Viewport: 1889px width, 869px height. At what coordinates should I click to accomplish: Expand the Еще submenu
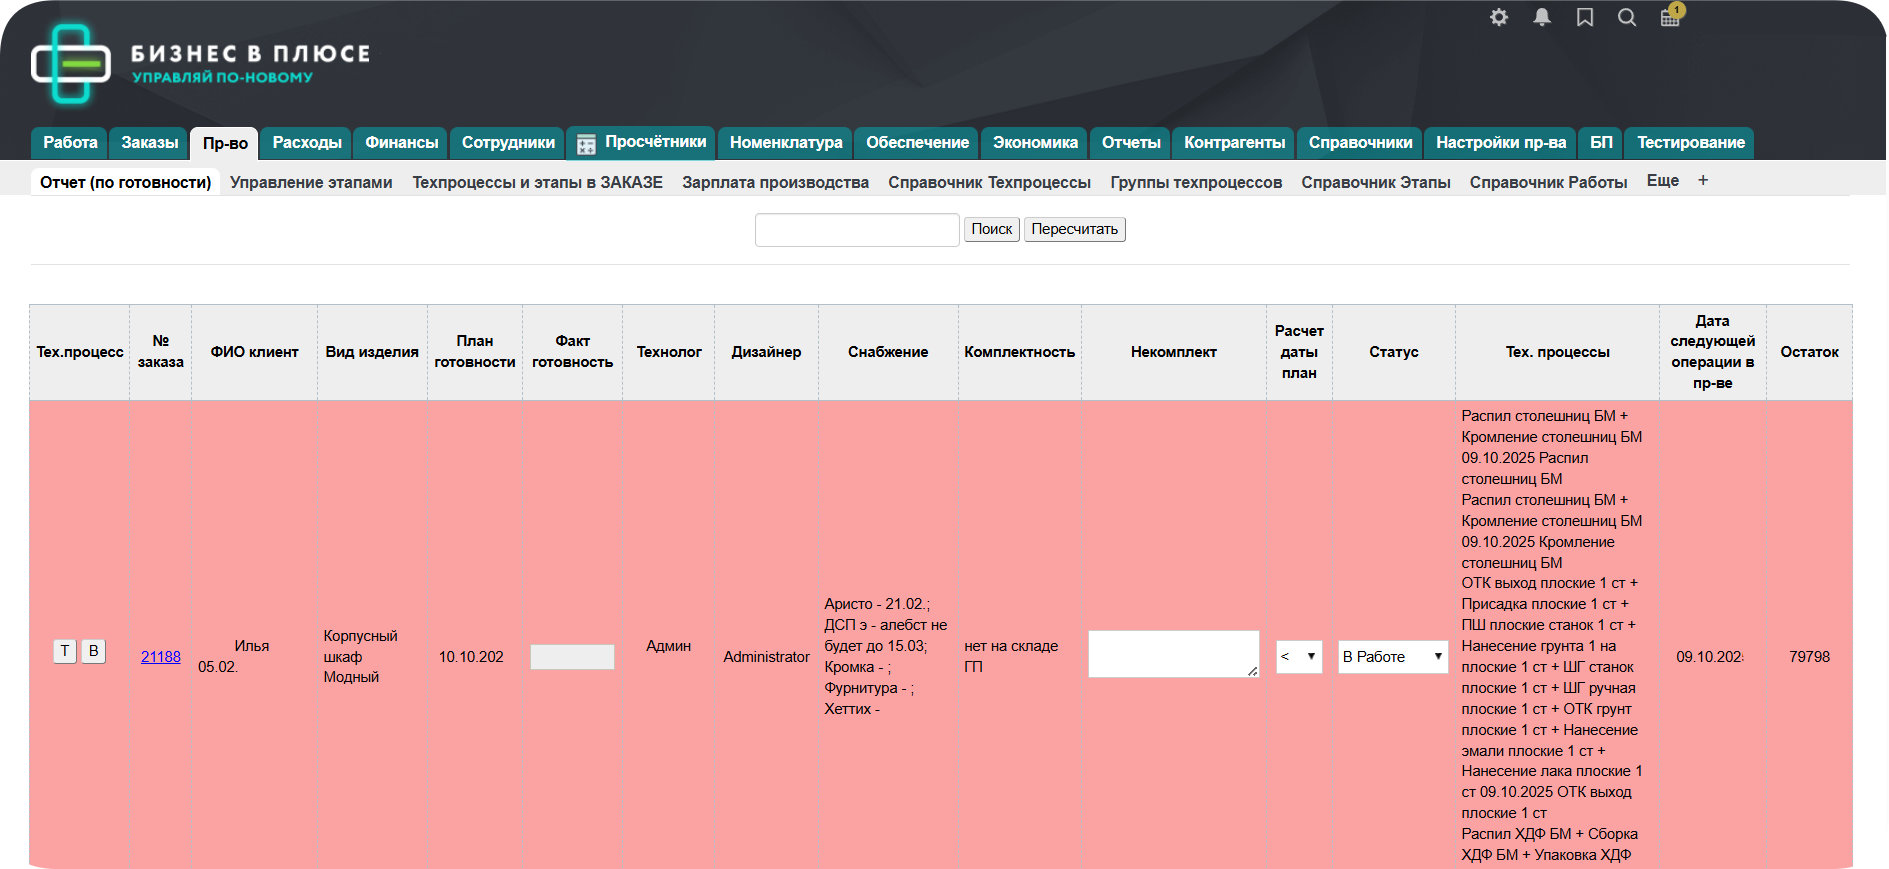(1662, 180)
